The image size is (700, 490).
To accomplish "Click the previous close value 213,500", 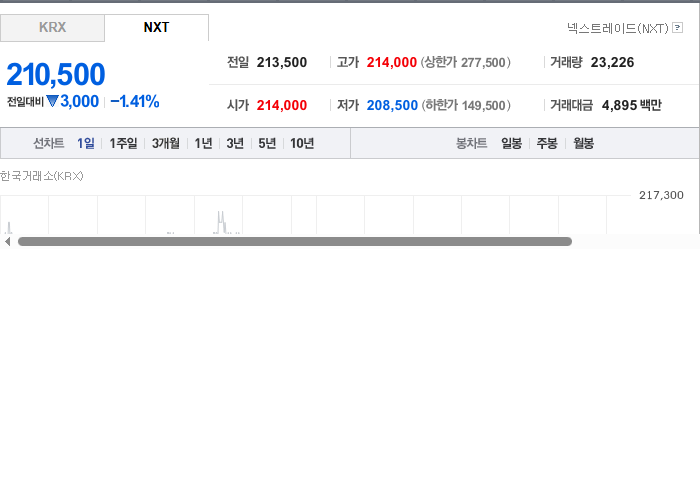I will (282, 62).
